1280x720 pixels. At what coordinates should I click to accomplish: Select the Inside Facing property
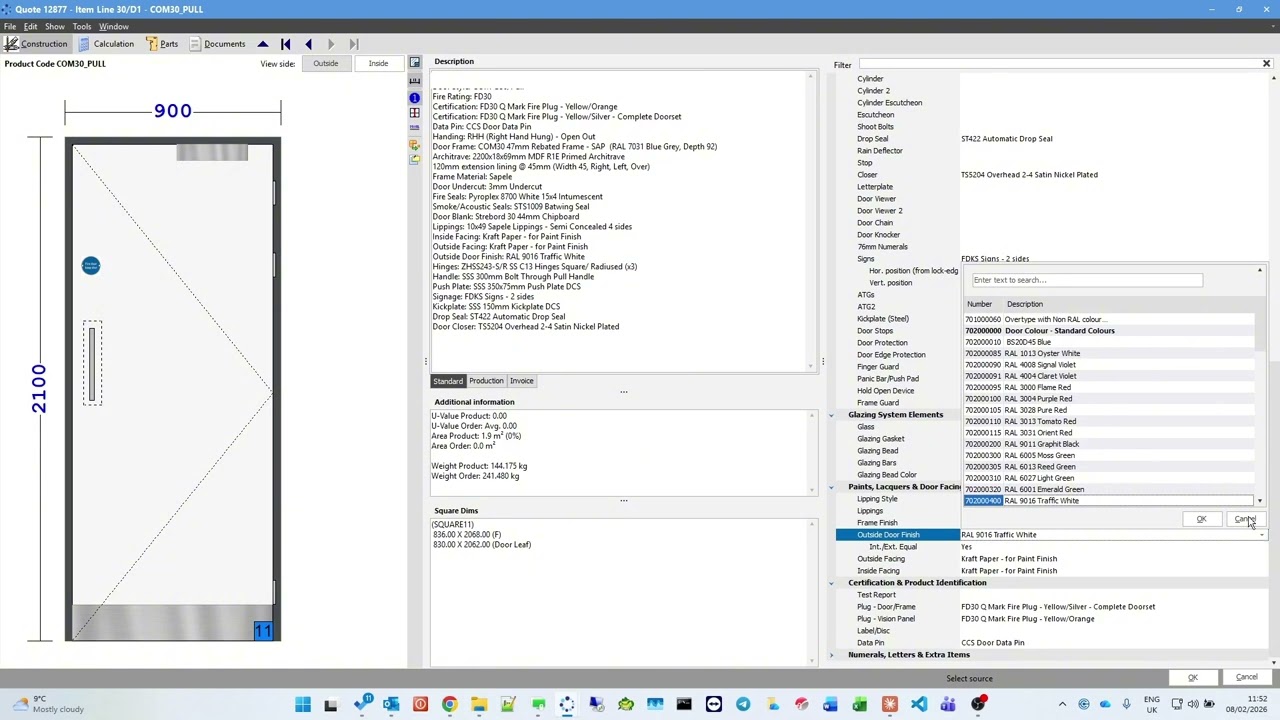point(878,571)
